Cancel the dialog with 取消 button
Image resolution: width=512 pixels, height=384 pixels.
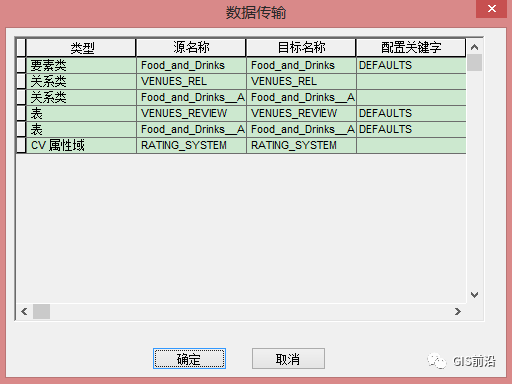pos(288,359)
